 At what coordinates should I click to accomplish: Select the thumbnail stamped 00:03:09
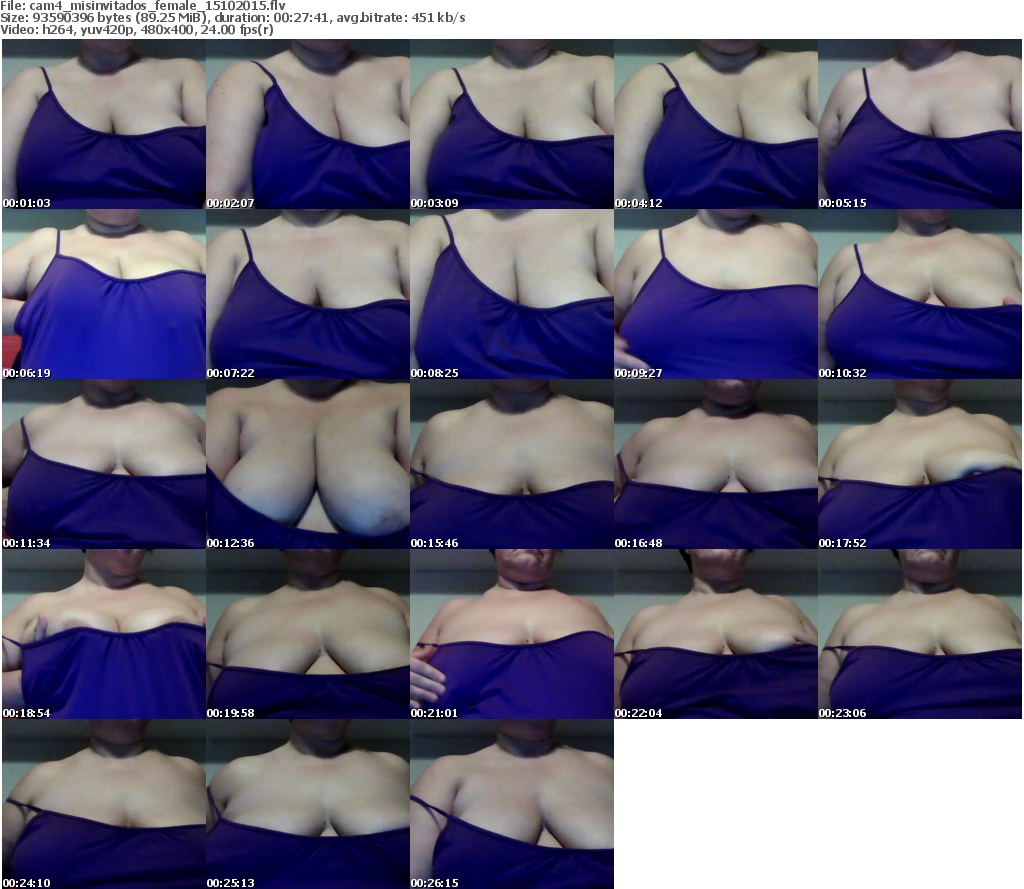tap(512, 124)
